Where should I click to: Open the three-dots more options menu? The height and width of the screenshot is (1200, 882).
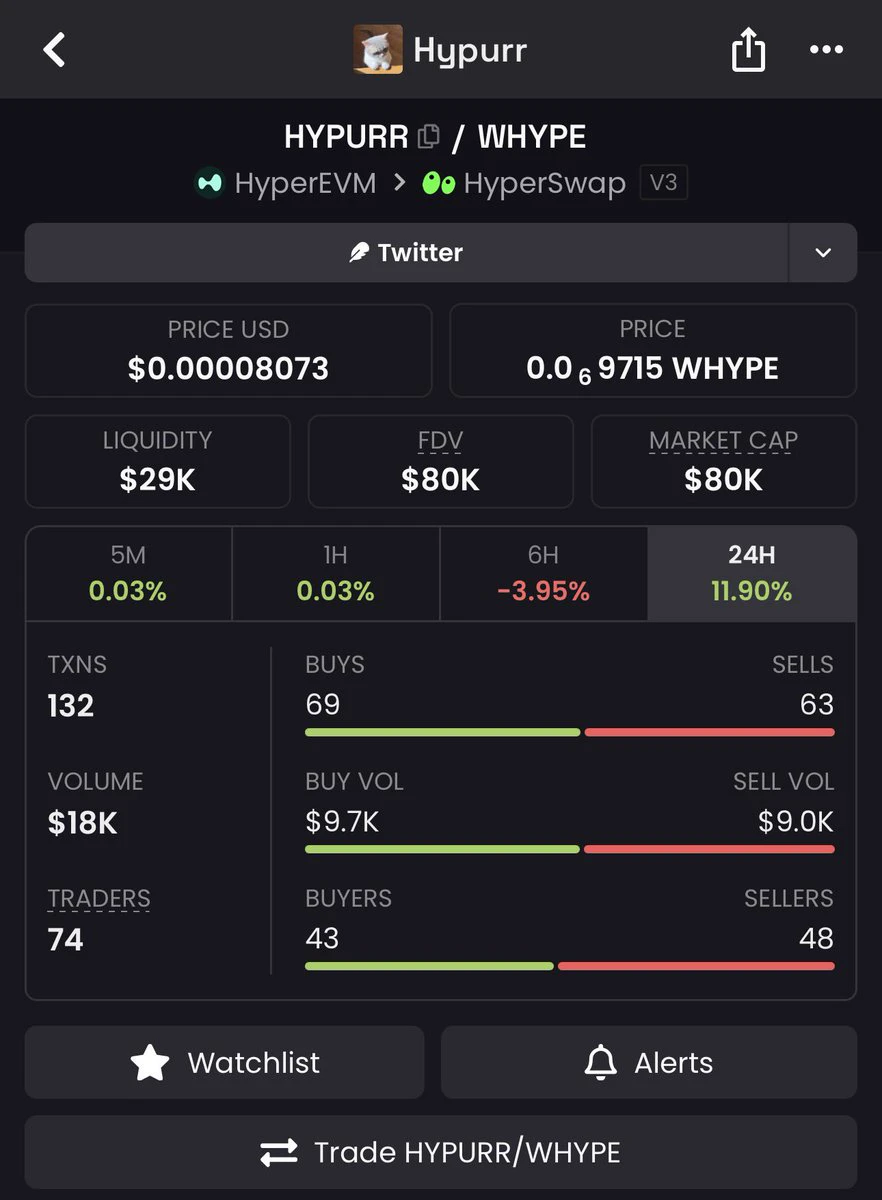click(x=826, y=49)
